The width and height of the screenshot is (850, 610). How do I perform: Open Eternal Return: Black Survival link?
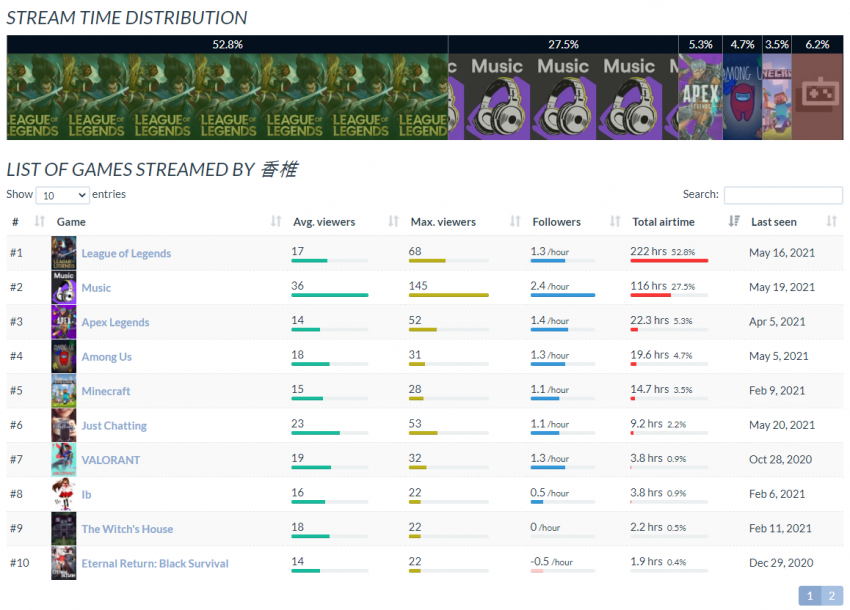[x=155, y=563]
